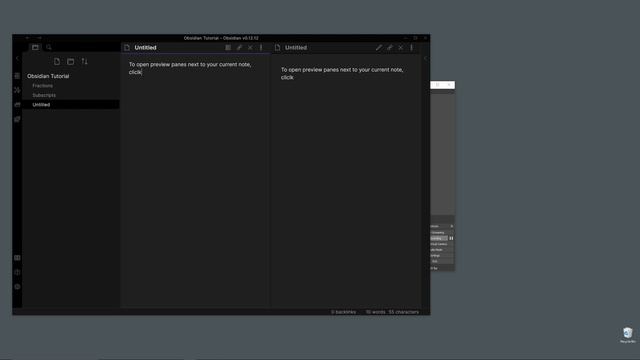Click the link icon in right Untitled pane

tap(390, 47)
